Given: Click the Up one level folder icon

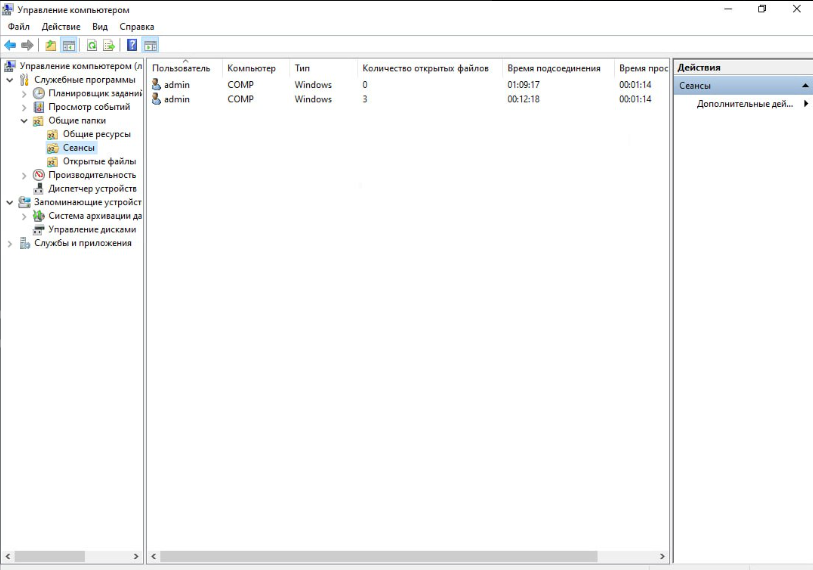Looking at the screenshot, I should [50, 46].
